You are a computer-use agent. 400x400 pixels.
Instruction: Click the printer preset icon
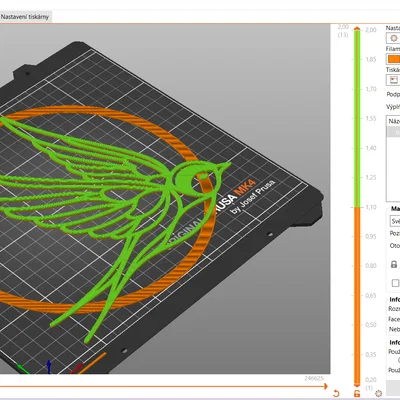394,80
